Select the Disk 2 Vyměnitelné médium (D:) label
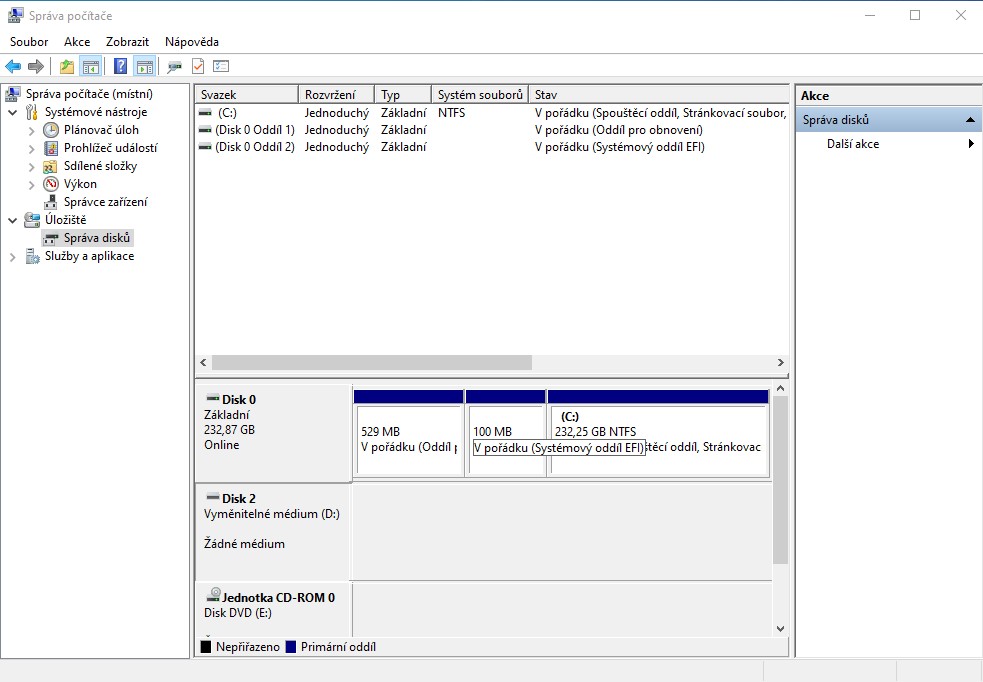The height and width of the screenshot is (682, 983). pos(273,532)
